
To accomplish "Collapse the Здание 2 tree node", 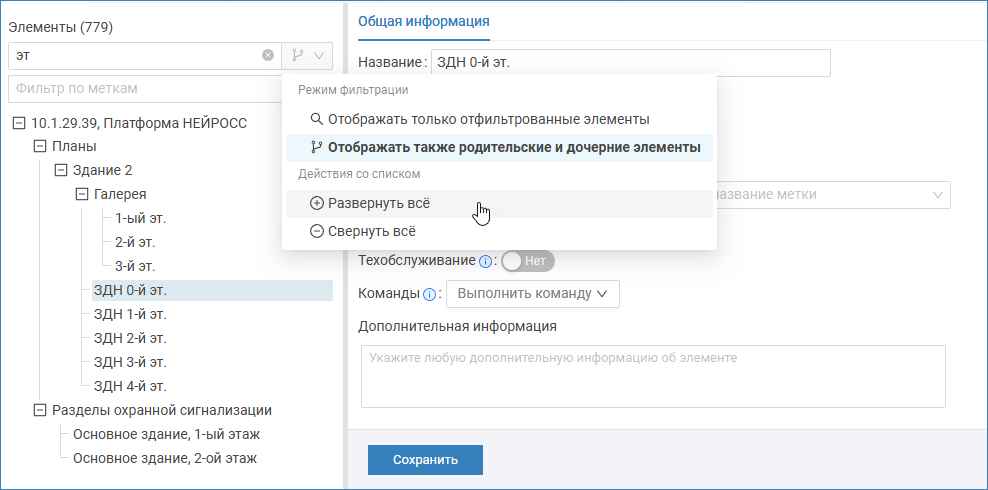I will [x=61, y=171].
